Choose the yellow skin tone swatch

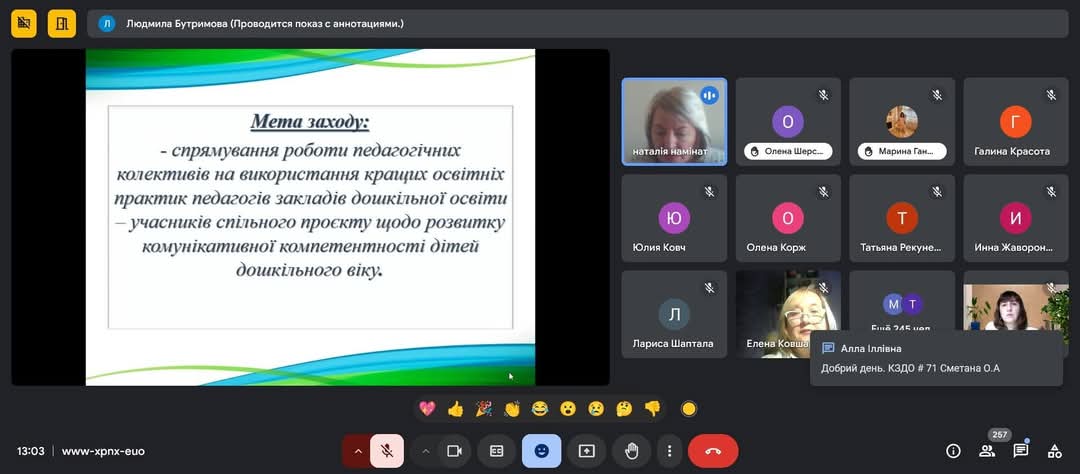tap(688, 408)
